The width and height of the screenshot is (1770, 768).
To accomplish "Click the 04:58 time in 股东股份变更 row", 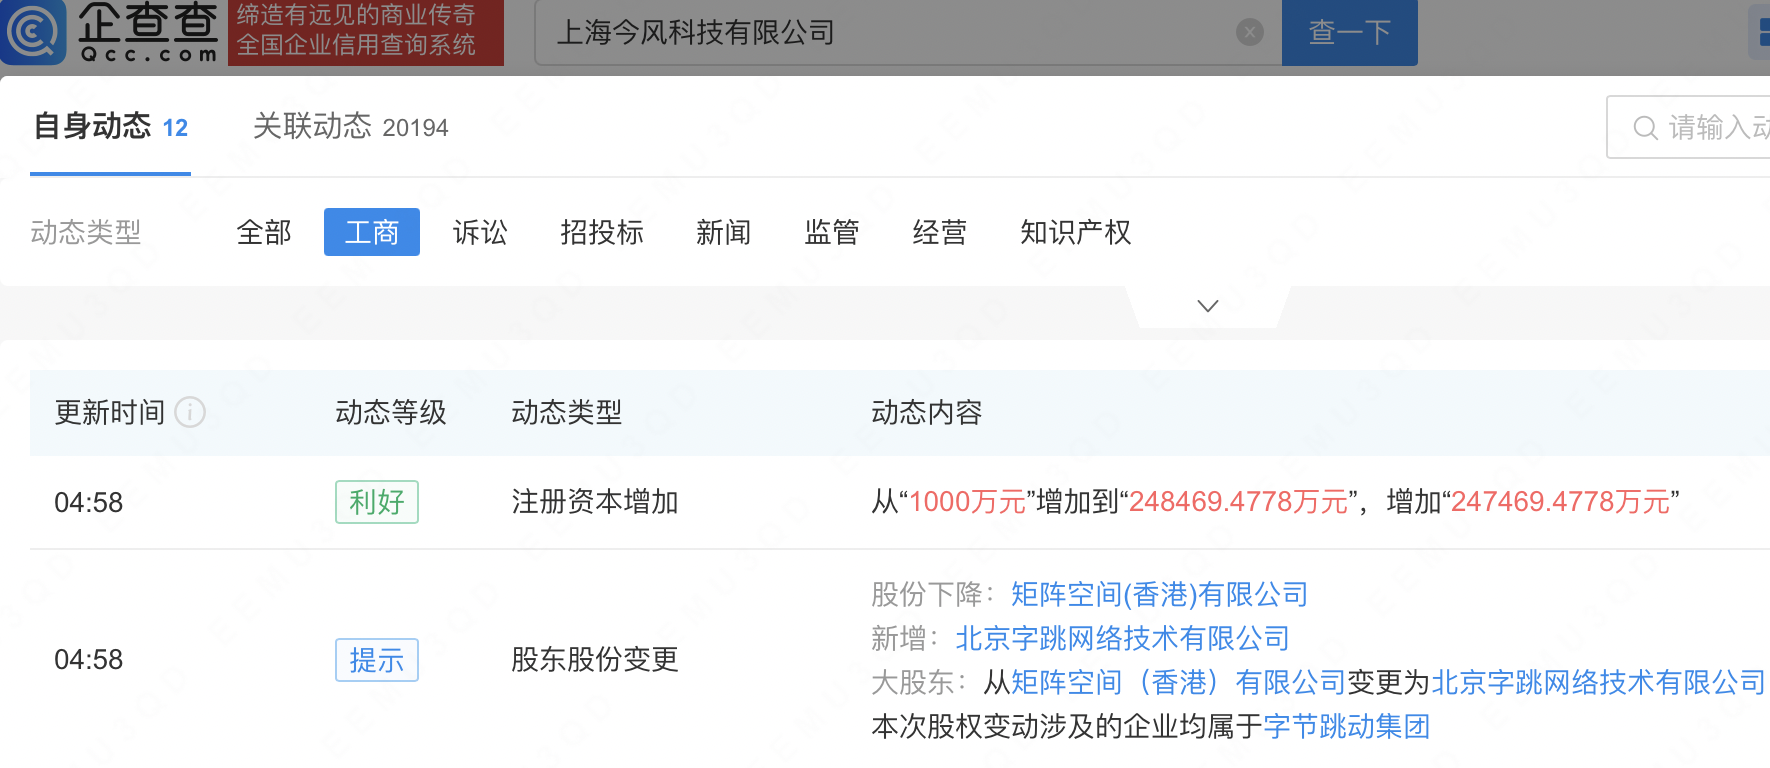I will [x=89, y=660].
